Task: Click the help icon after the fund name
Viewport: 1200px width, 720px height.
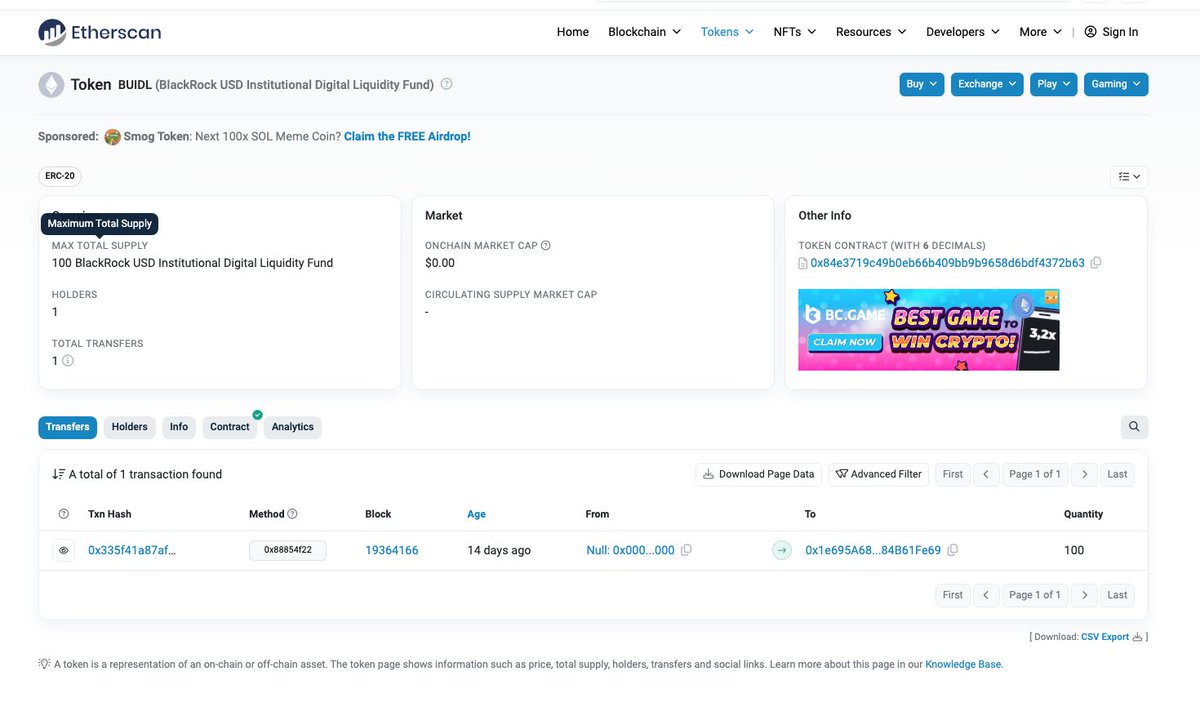Action: tap(446, 84)
